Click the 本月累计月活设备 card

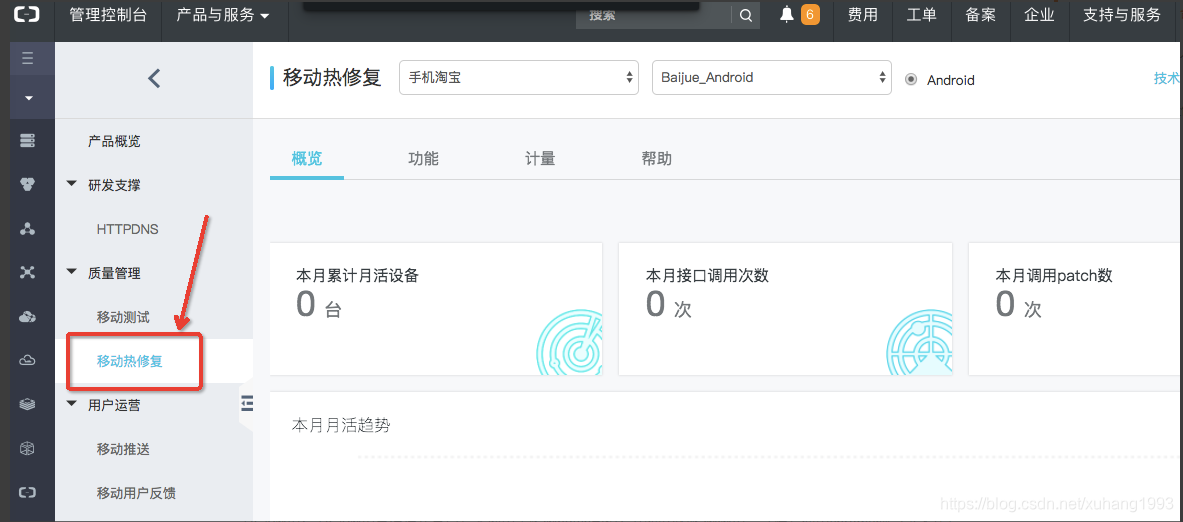click(436, 309)
